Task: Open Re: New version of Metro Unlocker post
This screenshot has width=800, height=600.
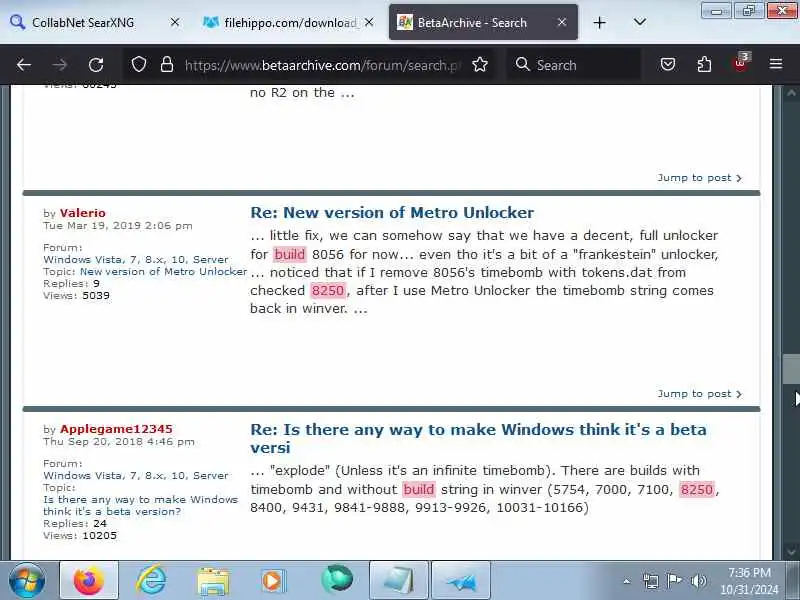Action: (x=392, y=212)
